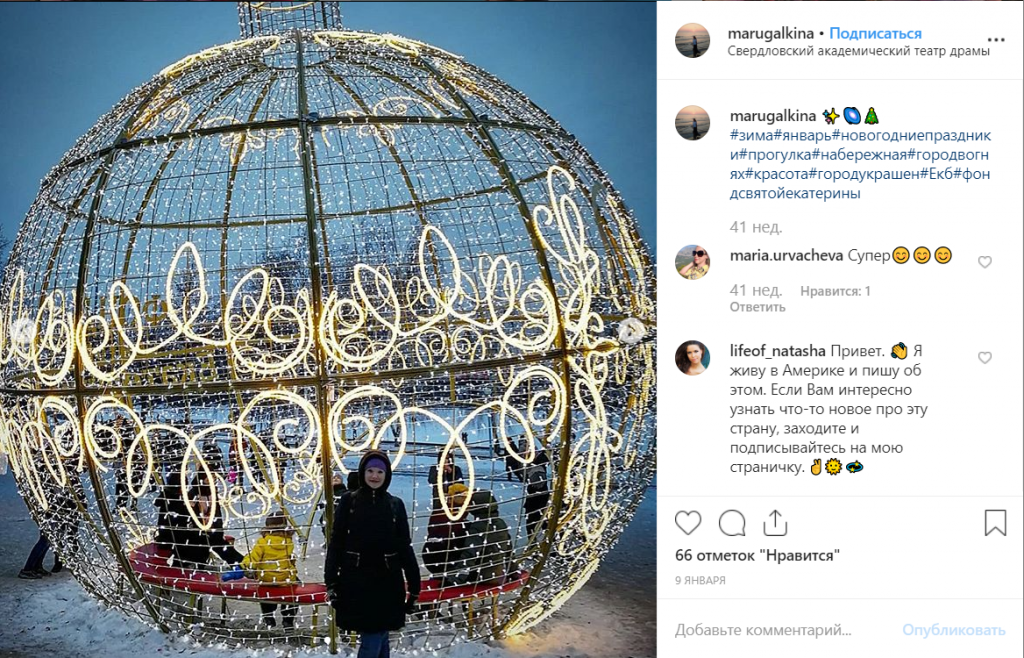The height and width of the screenshot is (658, 1024).
Task: Go to previous photo with left arrow
Action: (24, 331)
